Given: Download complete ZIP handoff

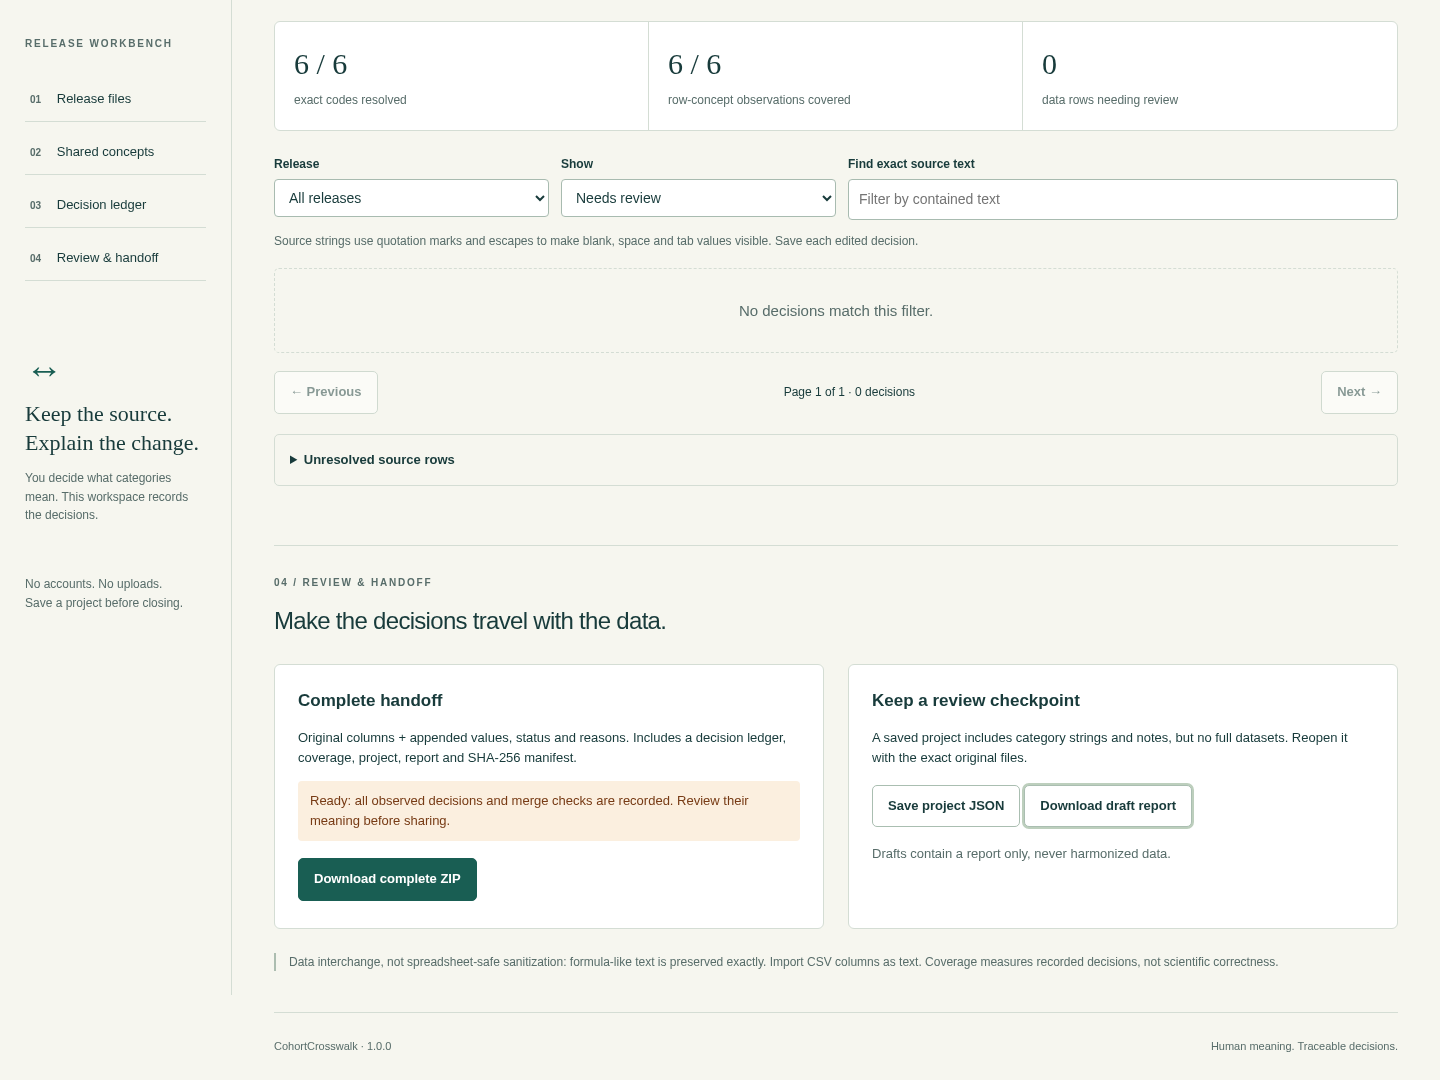Looking at the screenshot, I should tap(387, 879).
